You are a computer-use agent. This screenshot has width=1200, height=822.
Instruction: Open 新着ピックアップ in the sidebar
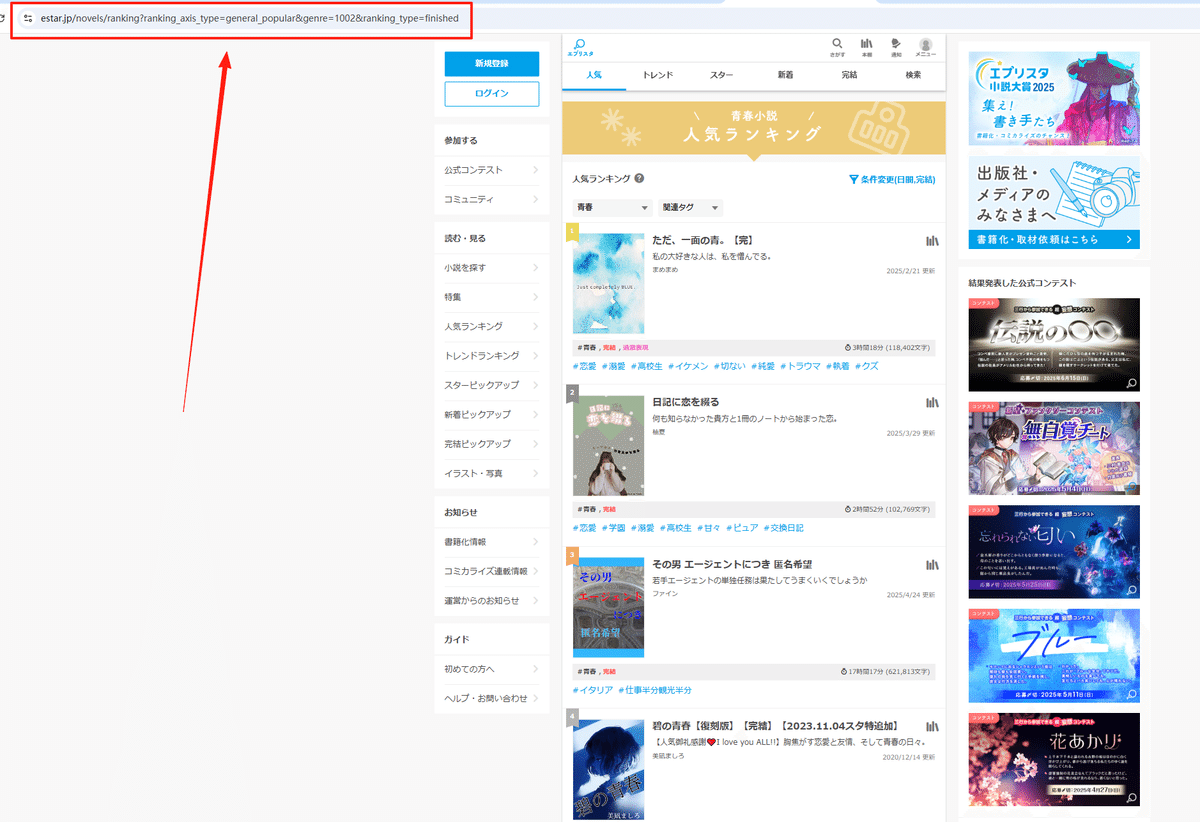492,415
